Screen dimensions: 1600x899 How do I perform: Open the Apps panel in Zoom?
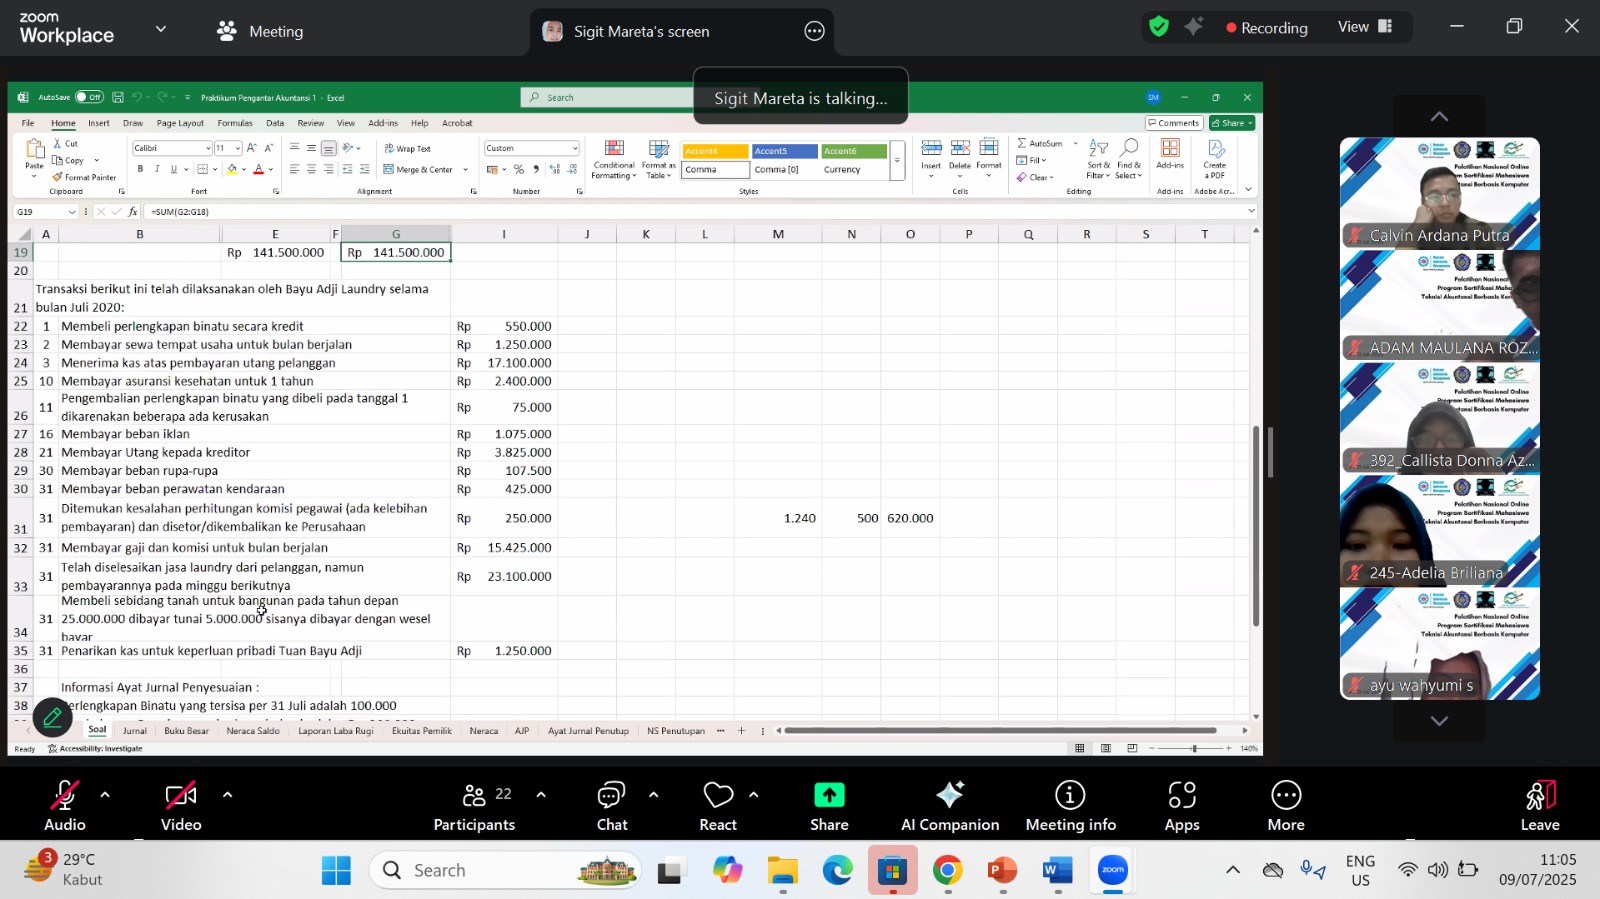pos(1181,806)
